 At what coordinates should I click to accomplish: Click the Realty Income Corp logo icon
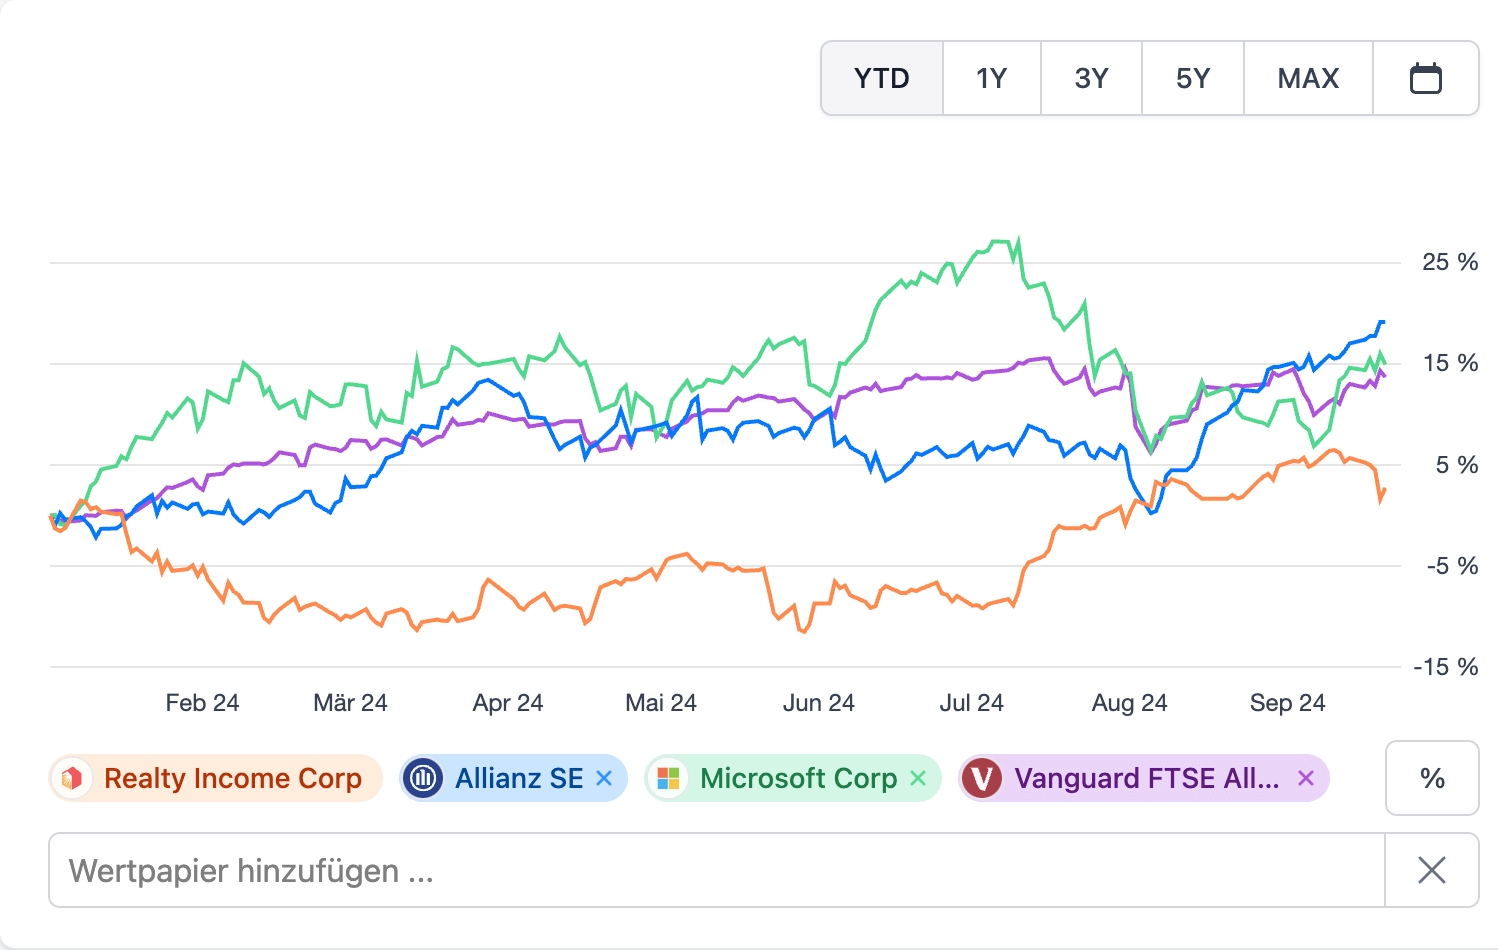72,778
